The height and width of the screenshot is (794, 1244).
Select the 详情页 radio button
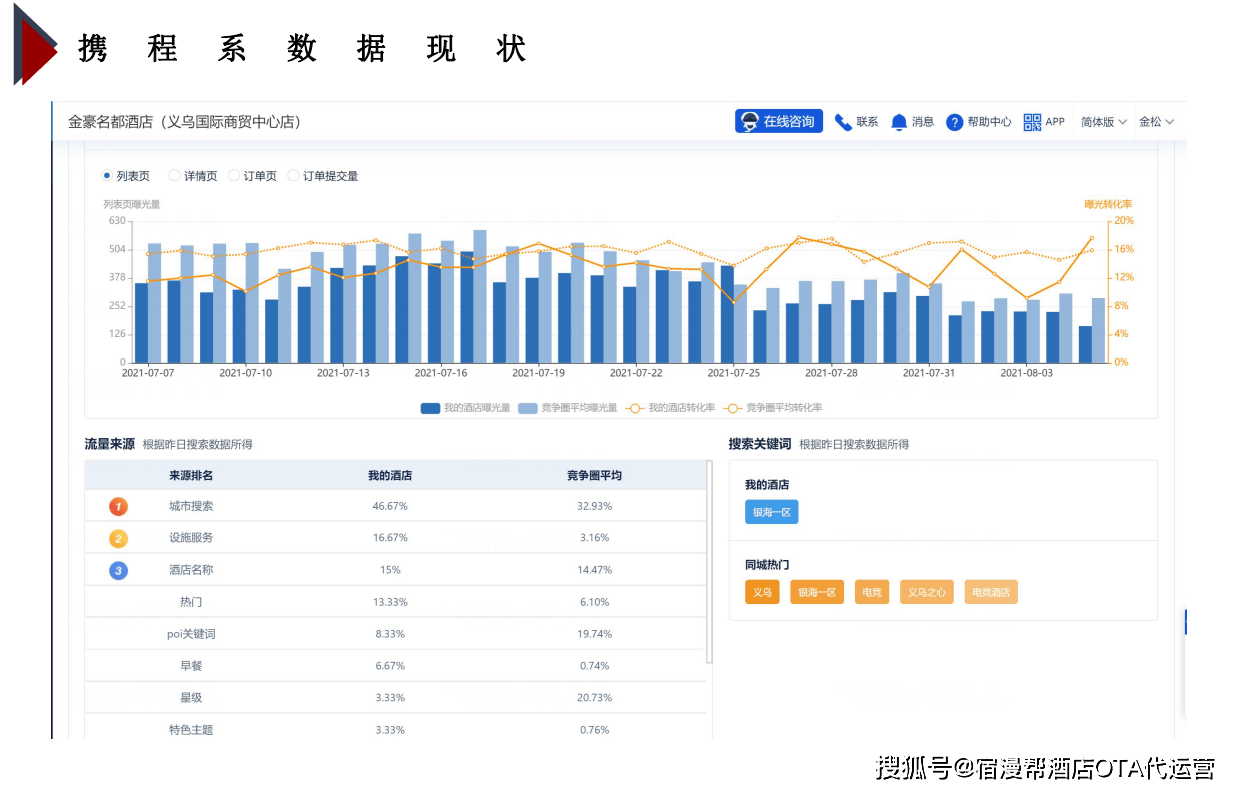174,176
